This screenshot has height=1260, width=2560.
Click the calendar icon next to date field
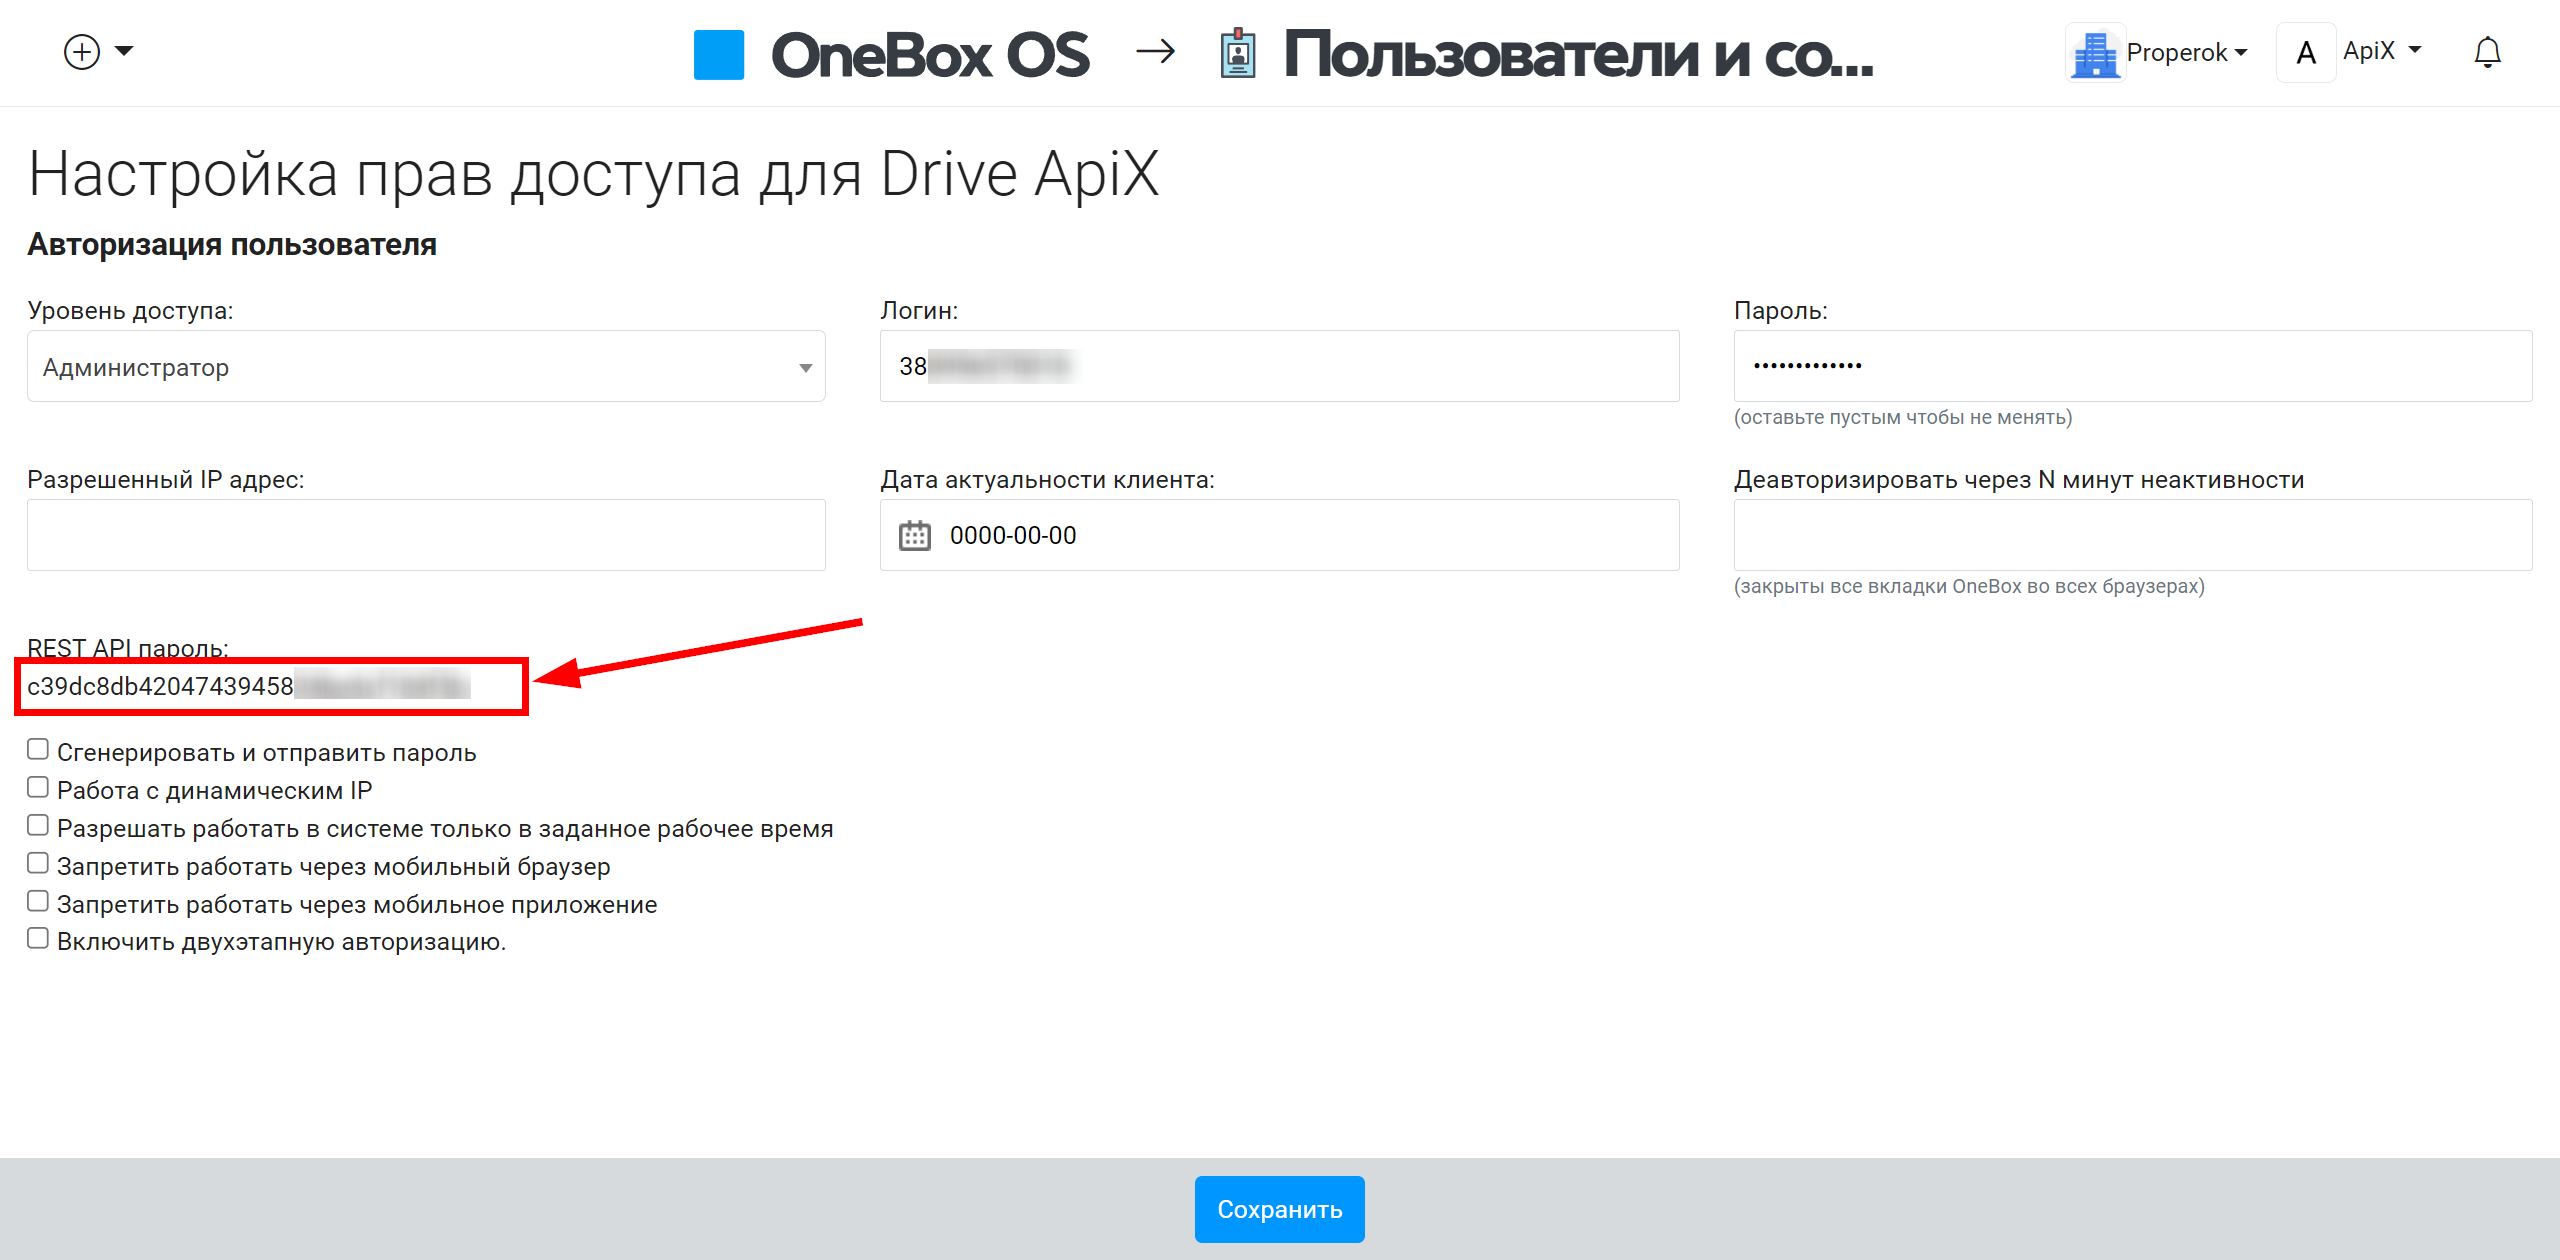point(918,535)
